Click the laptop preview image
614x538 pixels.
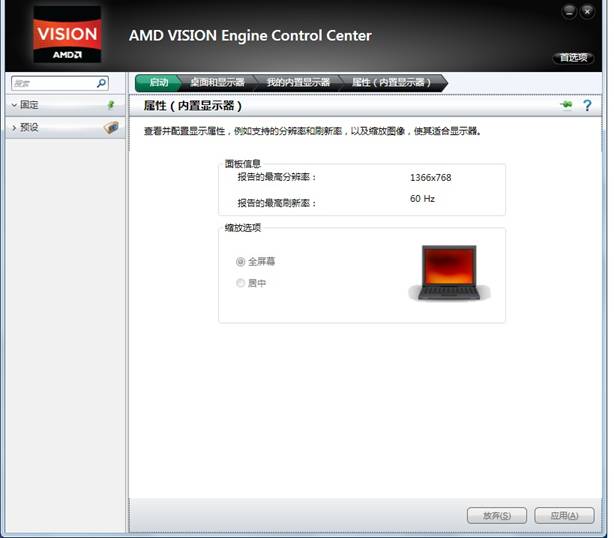click(x=449, y=273)
